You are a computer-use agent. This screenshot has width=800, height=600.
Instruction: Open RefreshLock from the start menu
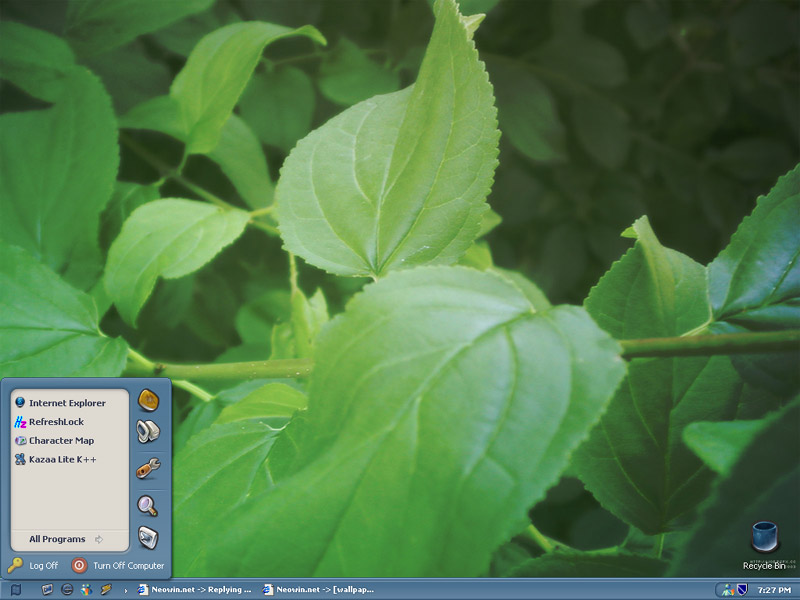(49, 421)
